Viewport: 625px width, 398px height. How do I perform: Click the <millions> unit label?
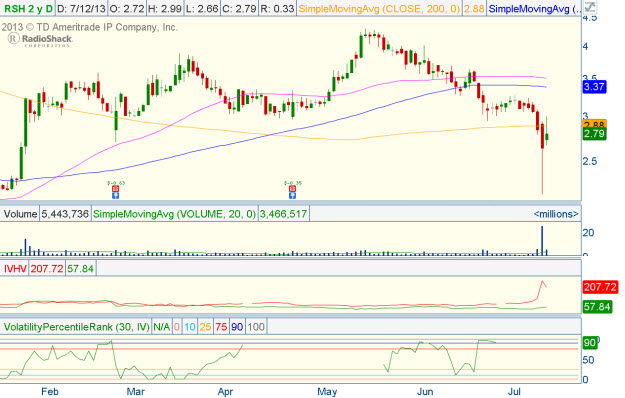coord(556,214)
